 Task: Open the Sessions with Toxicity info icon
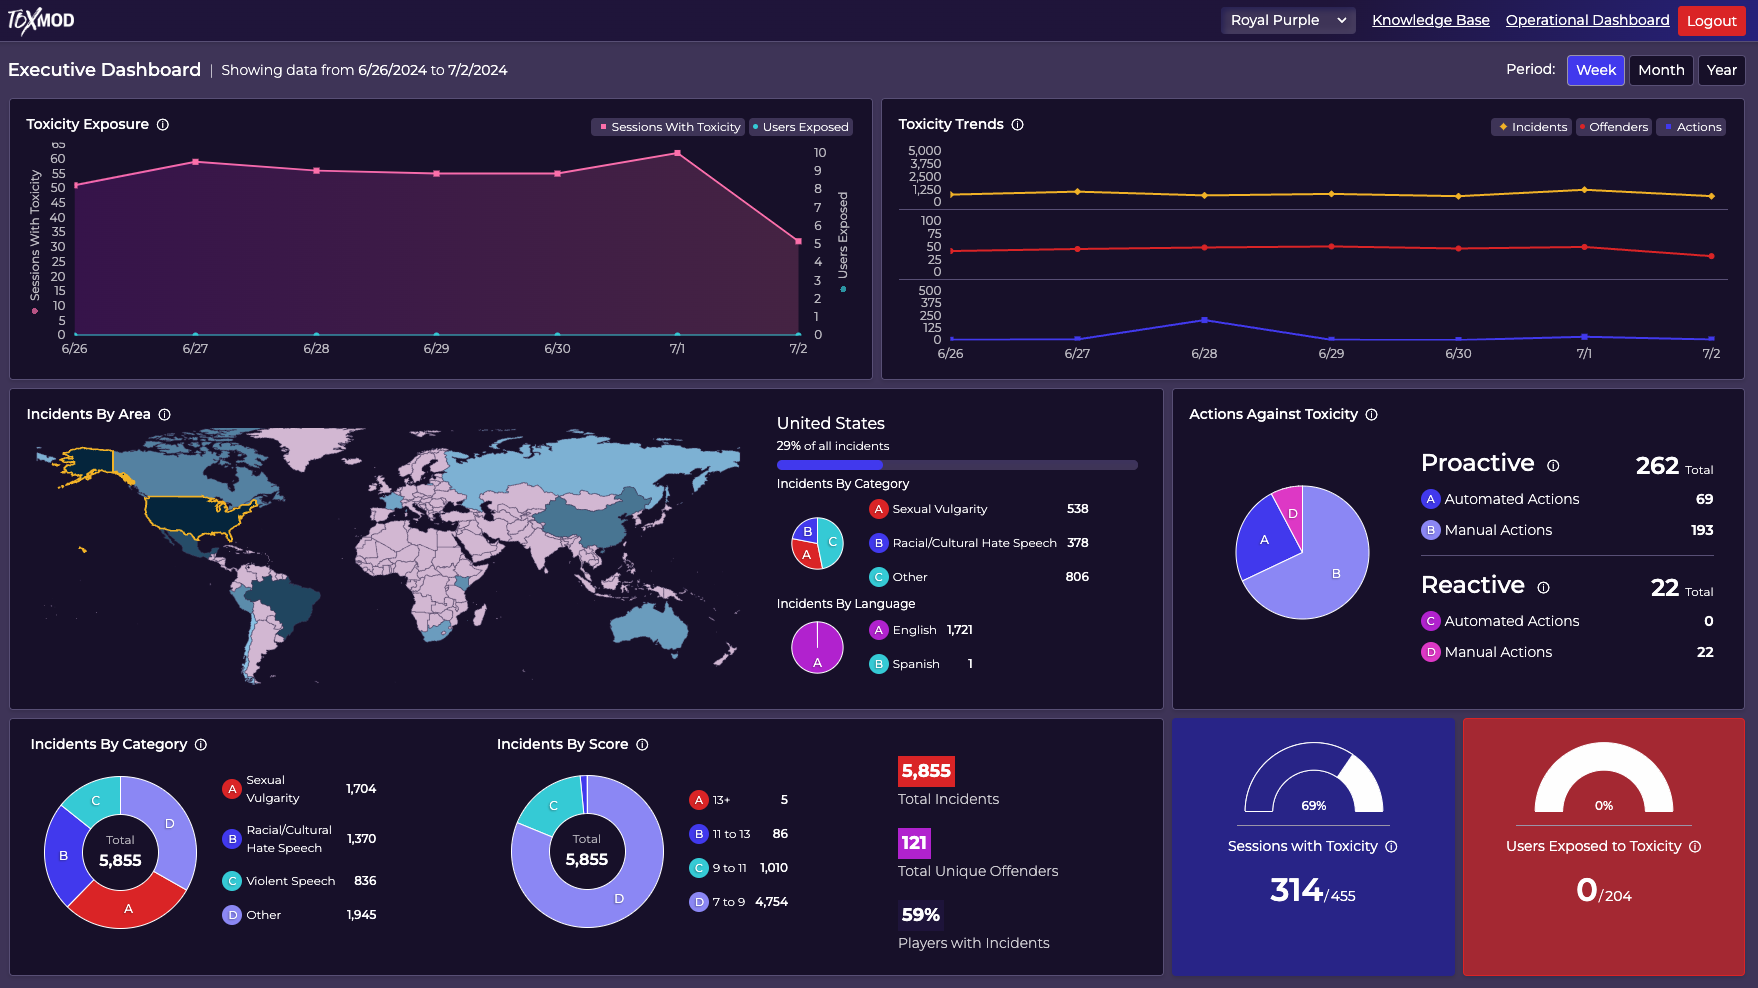pos(1393,846)
